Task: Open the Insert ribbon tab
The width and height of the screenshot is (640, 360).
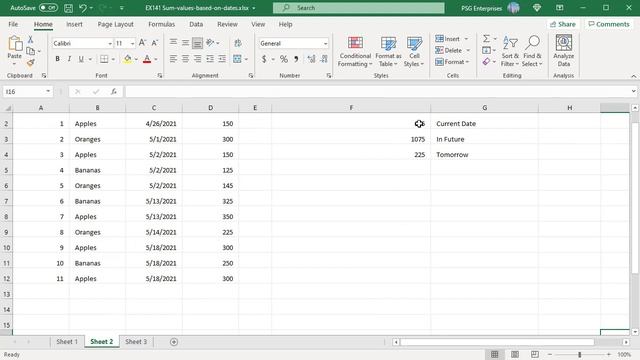Action: tap(74, 24)
